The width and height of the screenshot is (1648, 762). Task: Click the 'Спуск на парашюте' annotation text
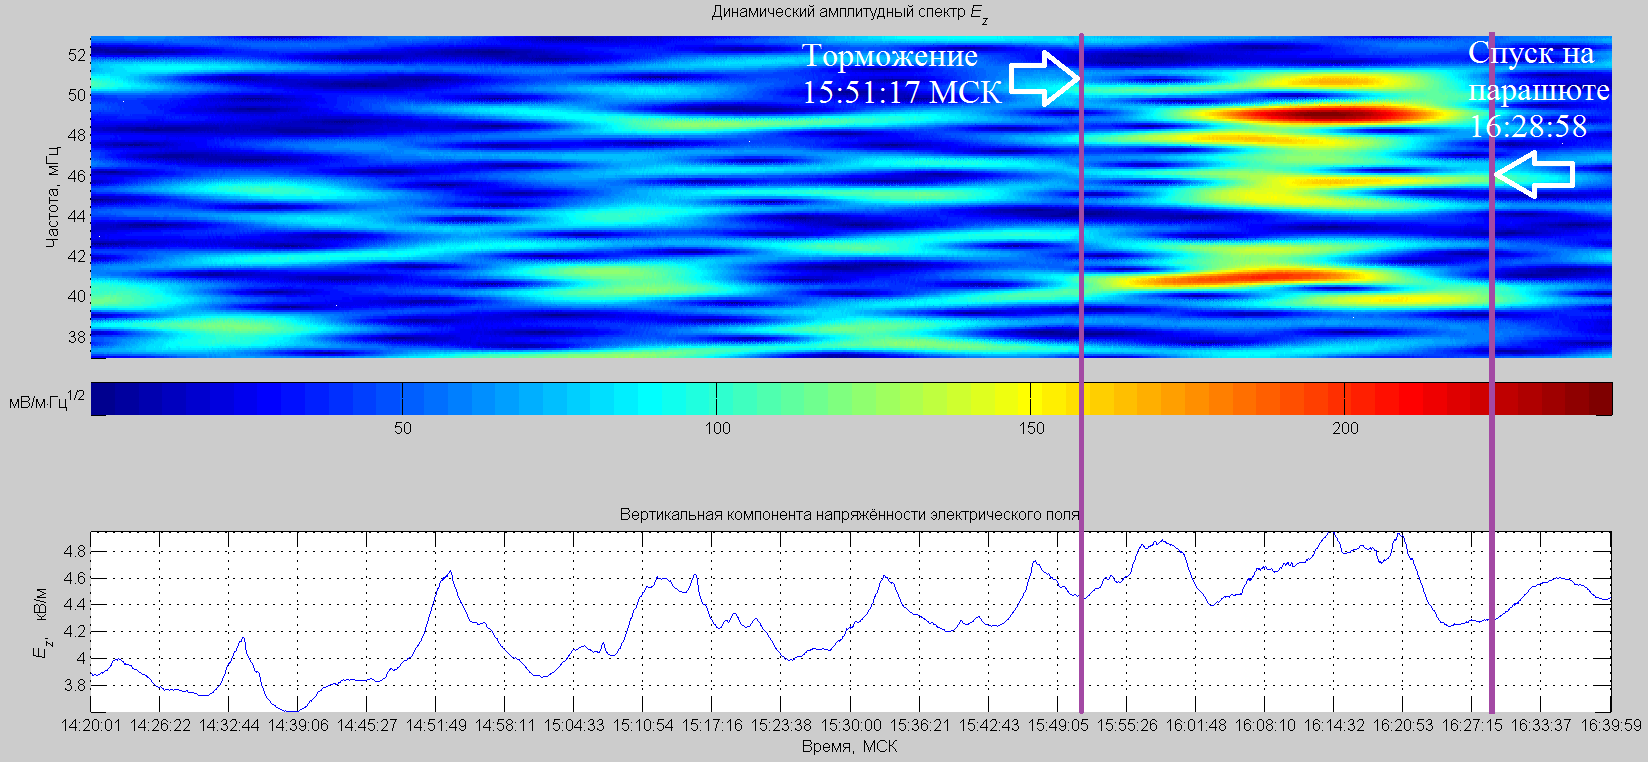(x=1537, y=72)
